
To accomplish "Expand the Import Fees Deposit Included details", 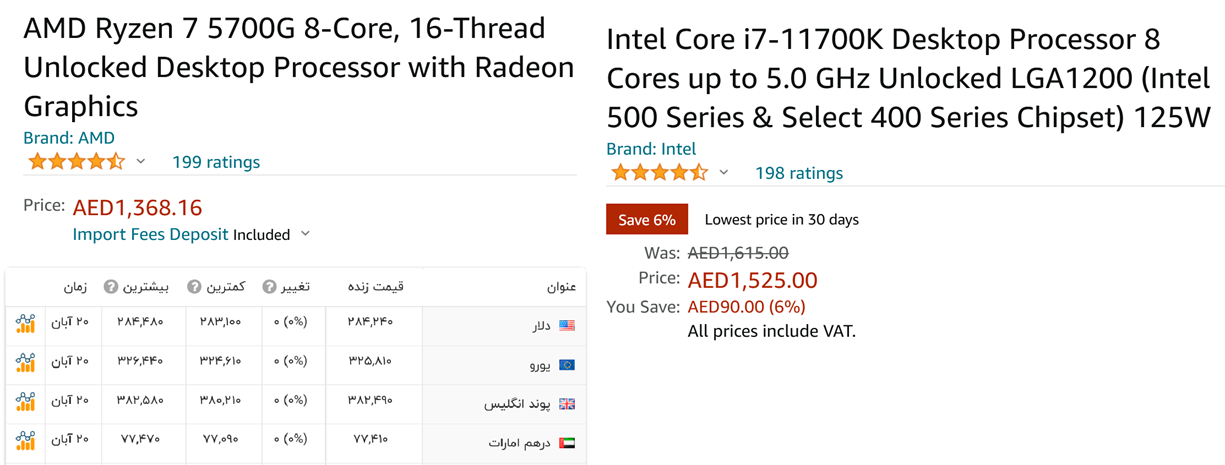I will [x=305, y=234].
